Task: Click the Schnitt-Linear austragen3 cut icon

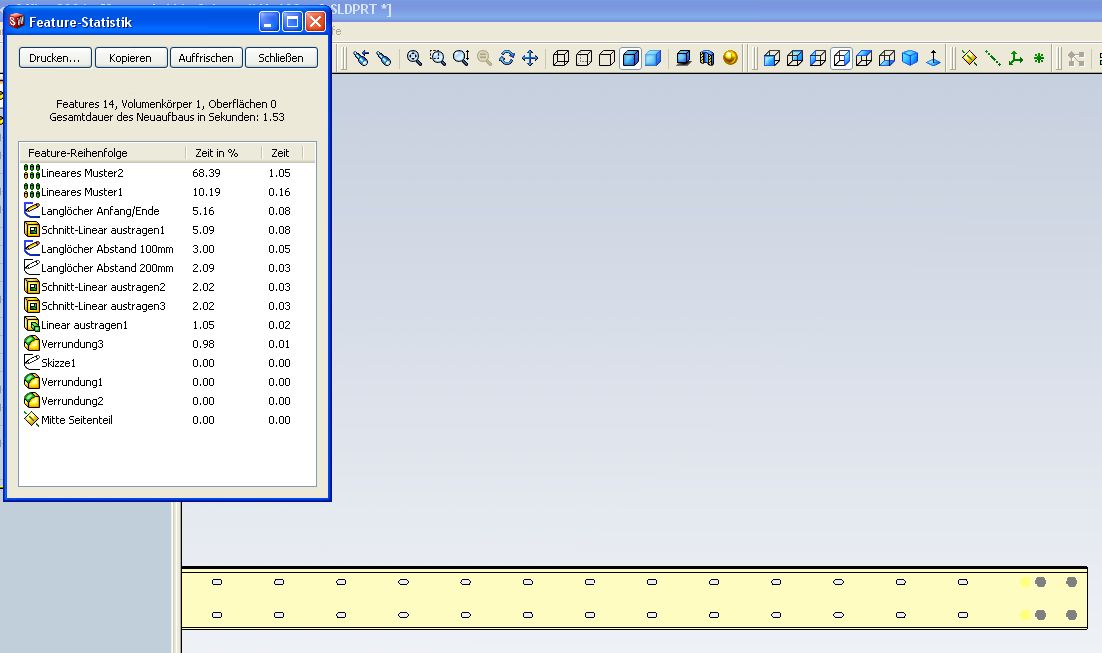Action: 32,306
